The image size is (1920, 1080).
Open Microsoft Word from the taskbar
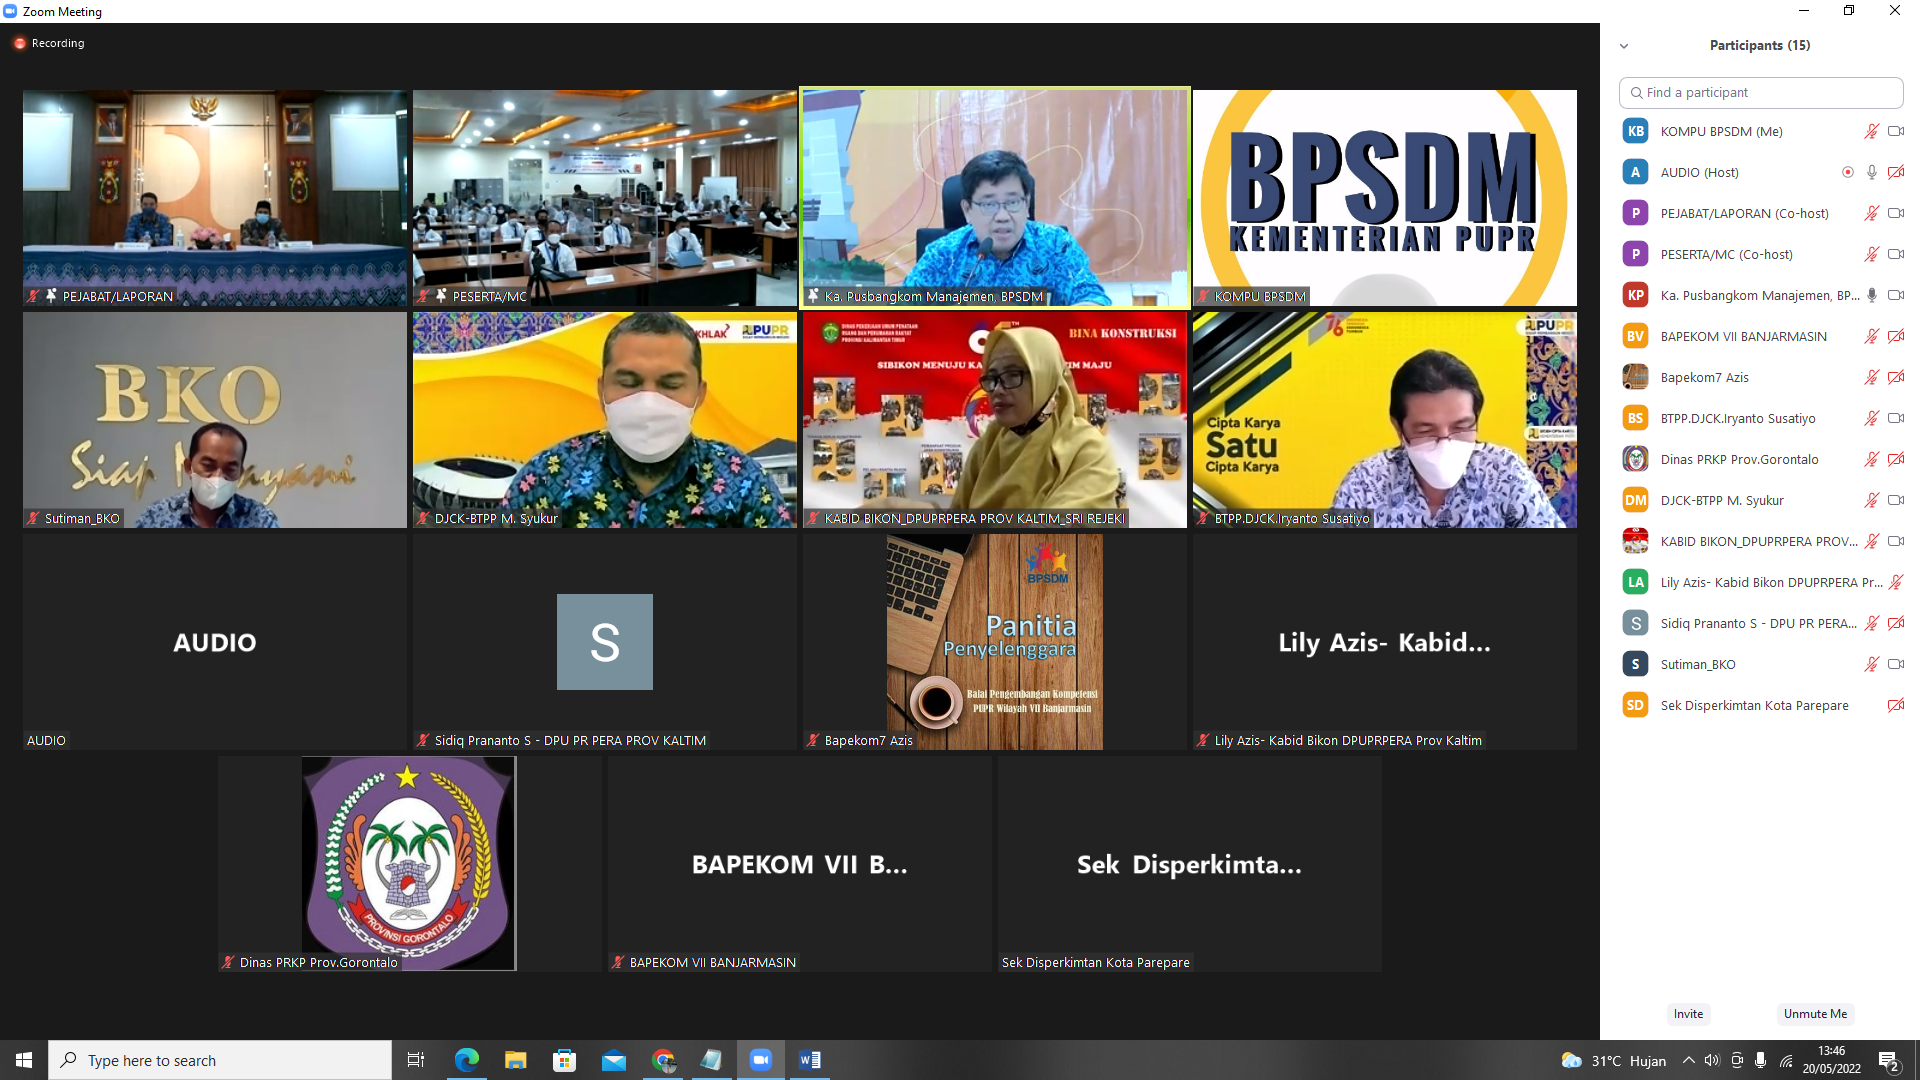point(810,1059)
